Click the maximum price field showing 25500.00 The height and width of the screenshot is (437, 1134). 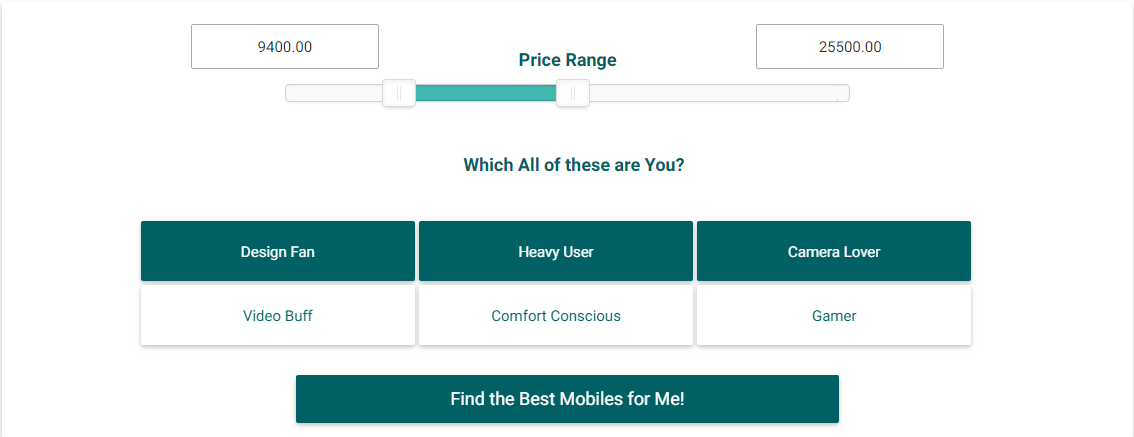tap(849, 47)
